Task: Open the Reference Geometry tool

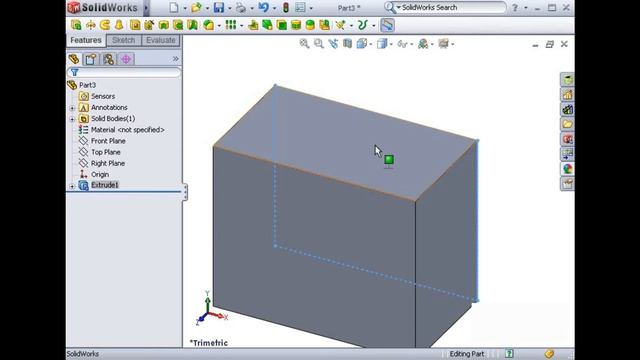Action: 340,25
